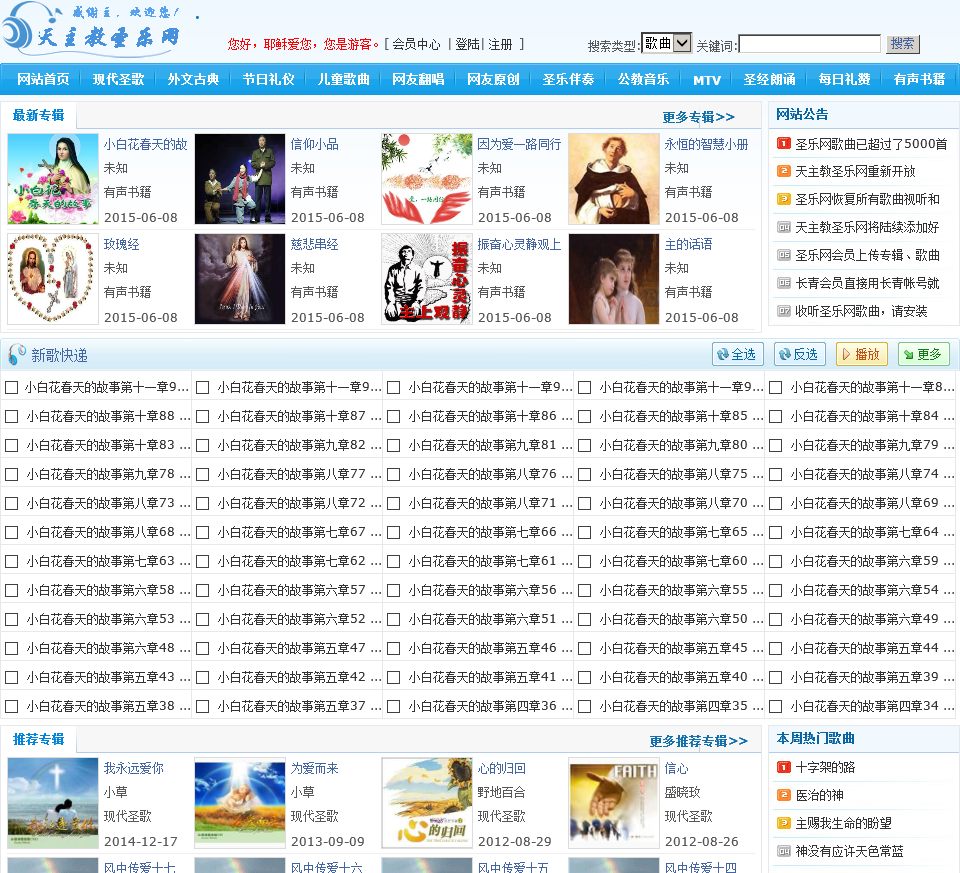The height and width of the screenshot is (873, 960).
Task: Click rank 2 badge for 天主教圣乐网重新开放
Action: [x=784, y=171]
